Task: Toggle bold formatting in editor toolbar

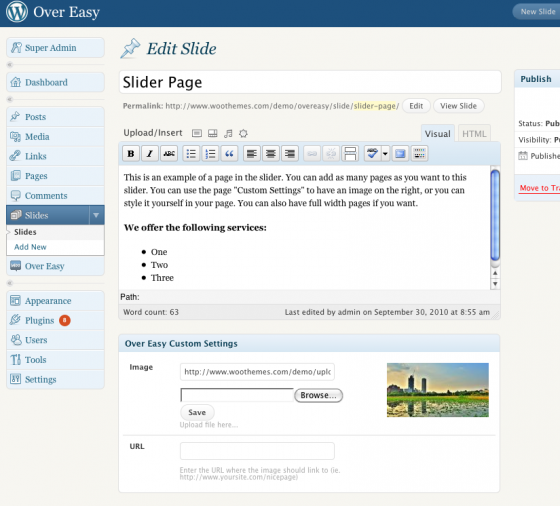Action: 131,154
